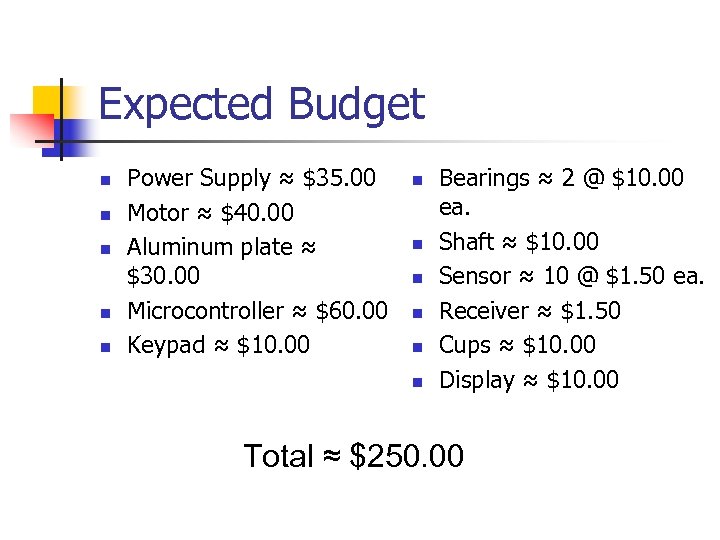Image resolution: width=720 pixels, height=540 pixels.
Task: Click the "Expected Budget" slide title
Action: pos(261,104)
